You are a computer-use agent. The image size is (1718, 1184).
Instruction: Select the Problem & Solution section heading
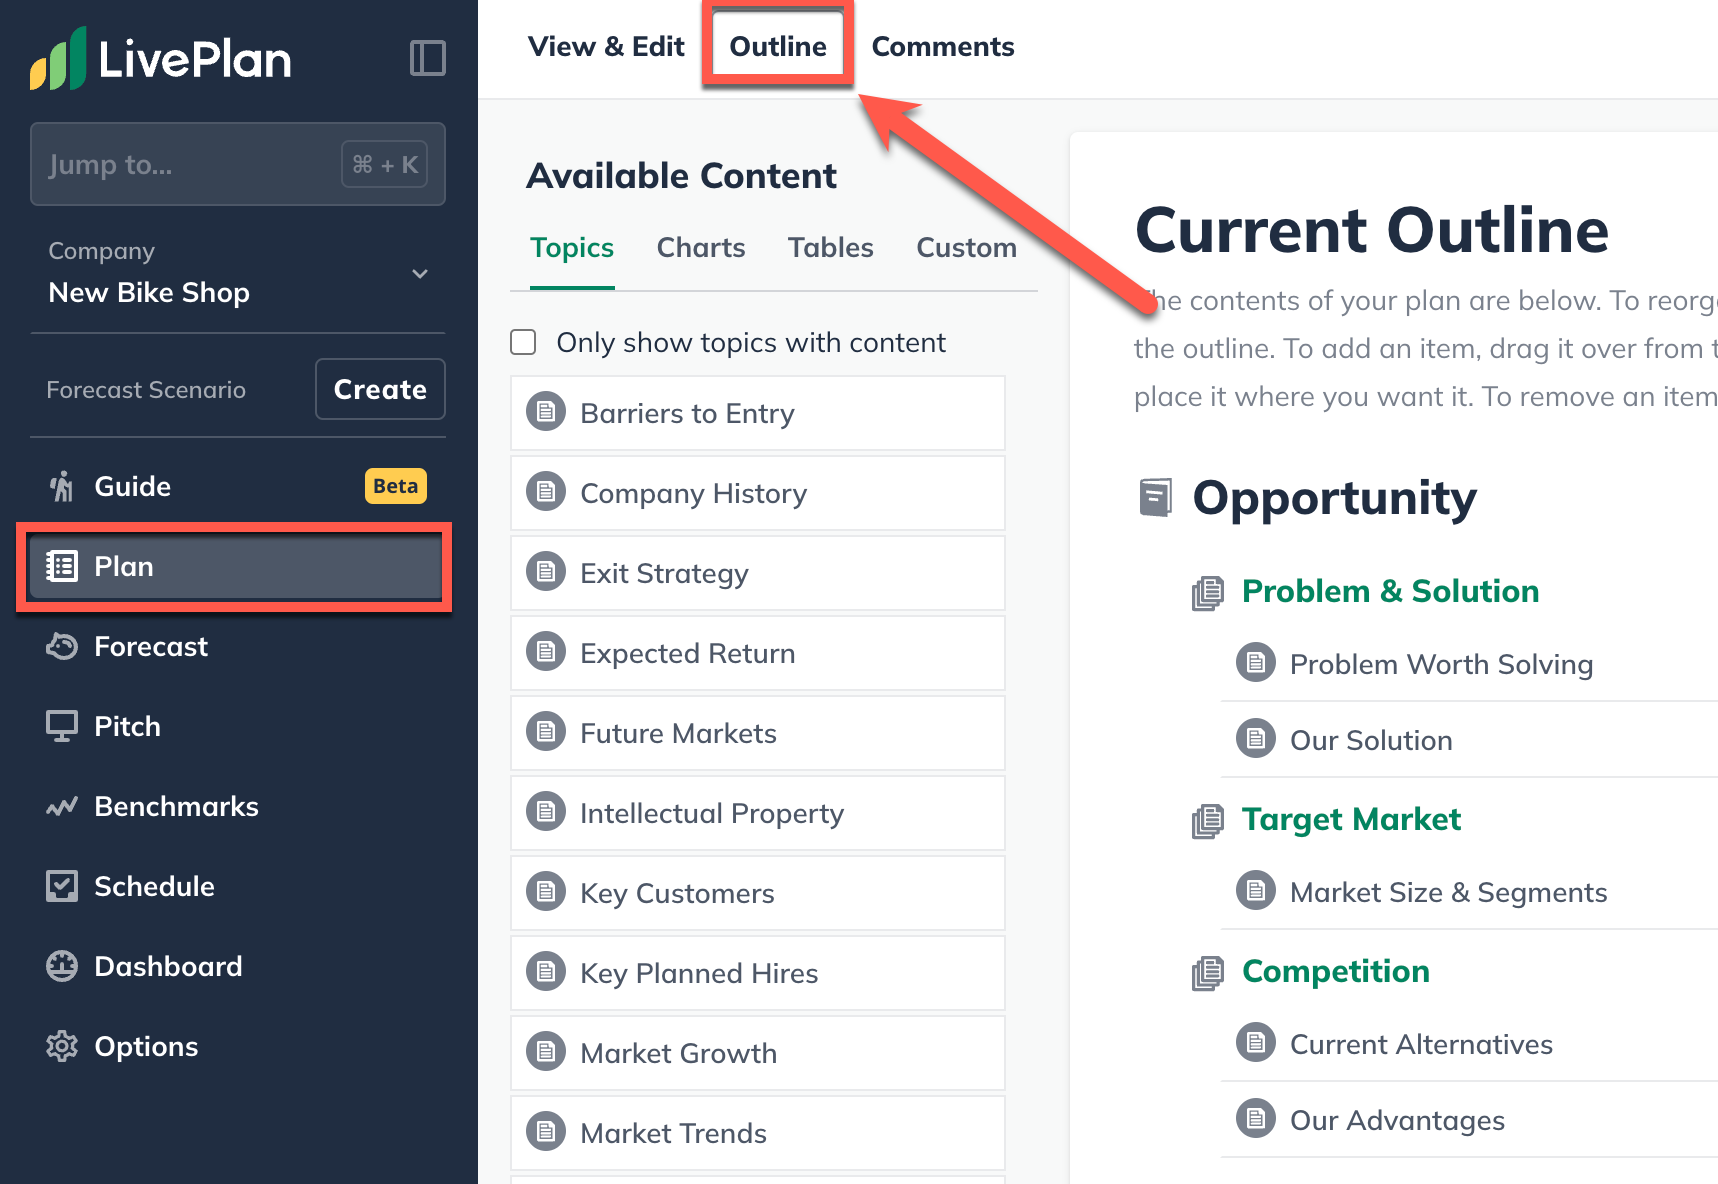(x=1389, y=591)
